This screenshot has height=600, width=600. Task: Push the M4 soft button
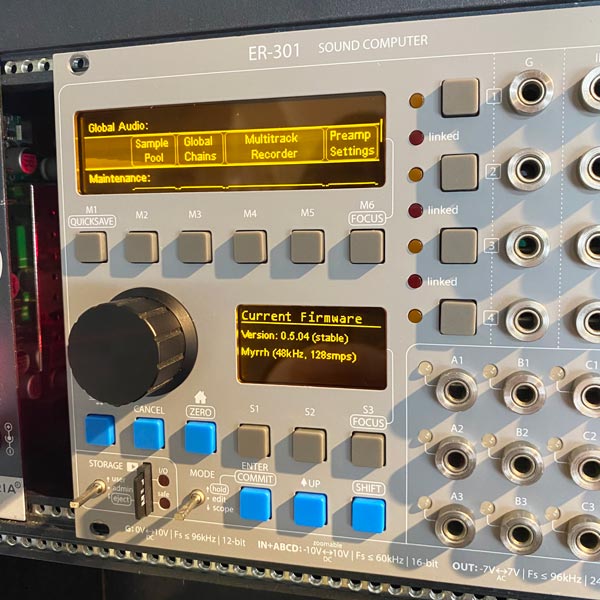click(x=250, y=247)
